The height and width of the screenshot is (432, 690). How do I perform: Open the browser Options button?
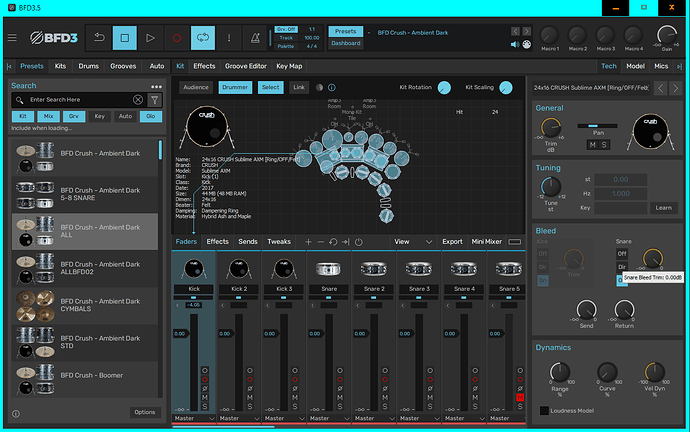(x=145, y=413)
